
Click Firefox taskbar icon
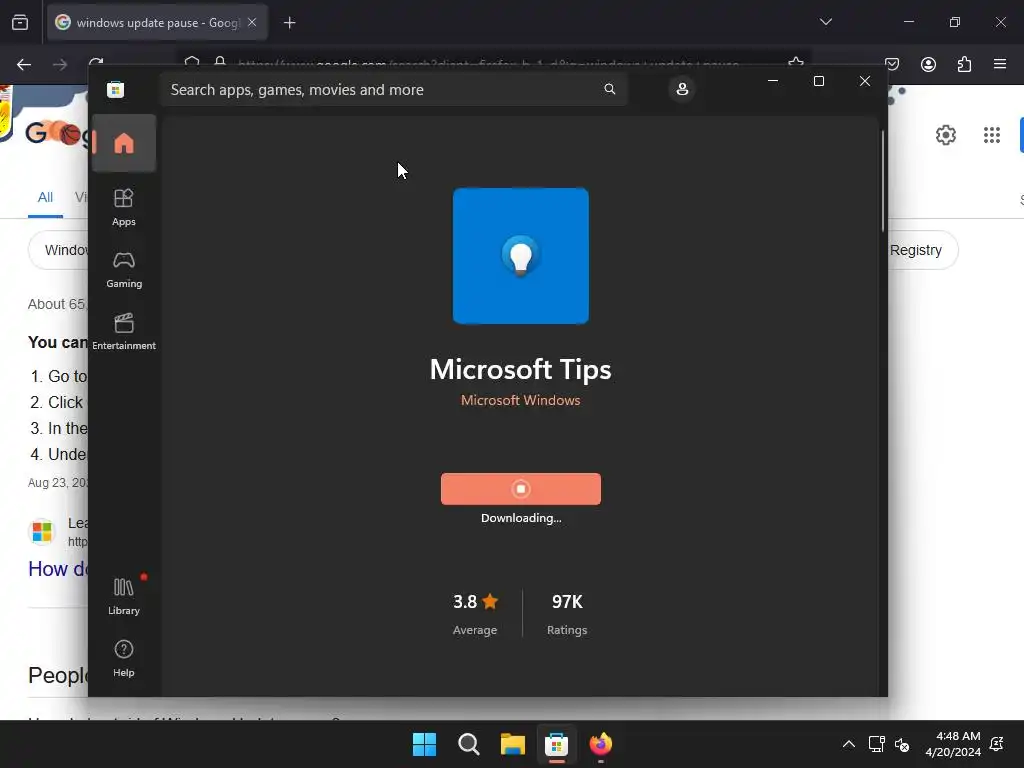coord(601,744)
